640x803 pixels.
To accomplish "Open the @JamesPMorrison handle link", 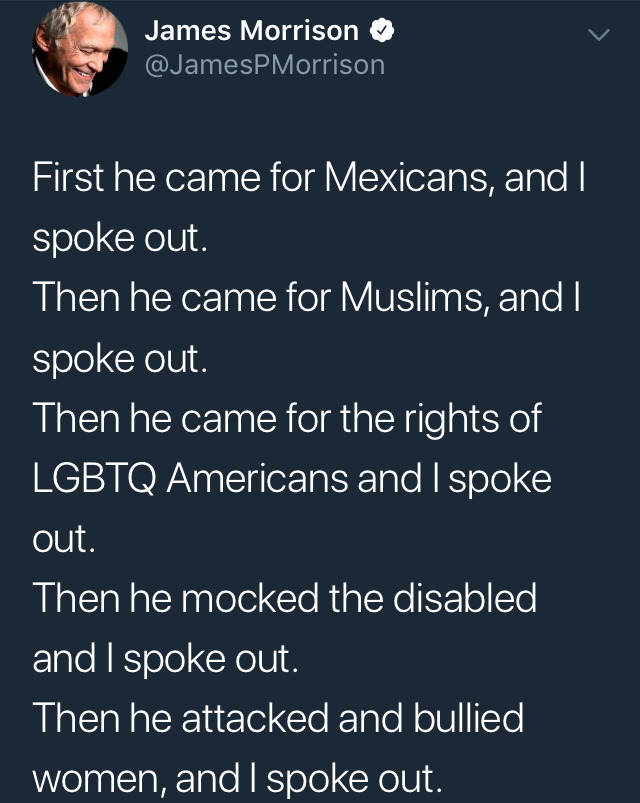I will tap(264, 64).
